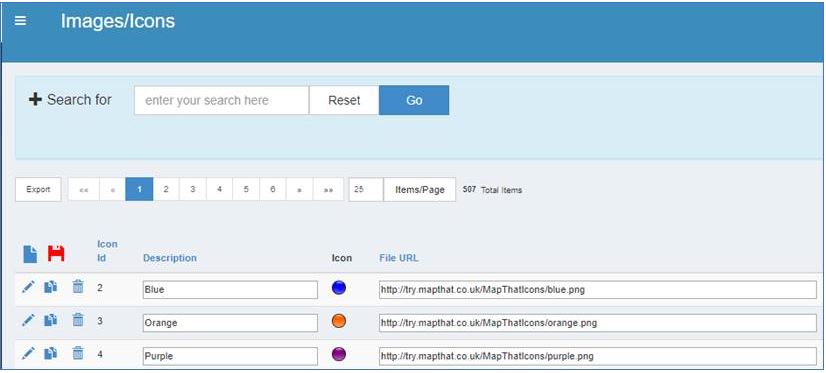The image size is (826, 373).
Task: Edit the Purple row with pencil icon
Action: click(28, 353)
